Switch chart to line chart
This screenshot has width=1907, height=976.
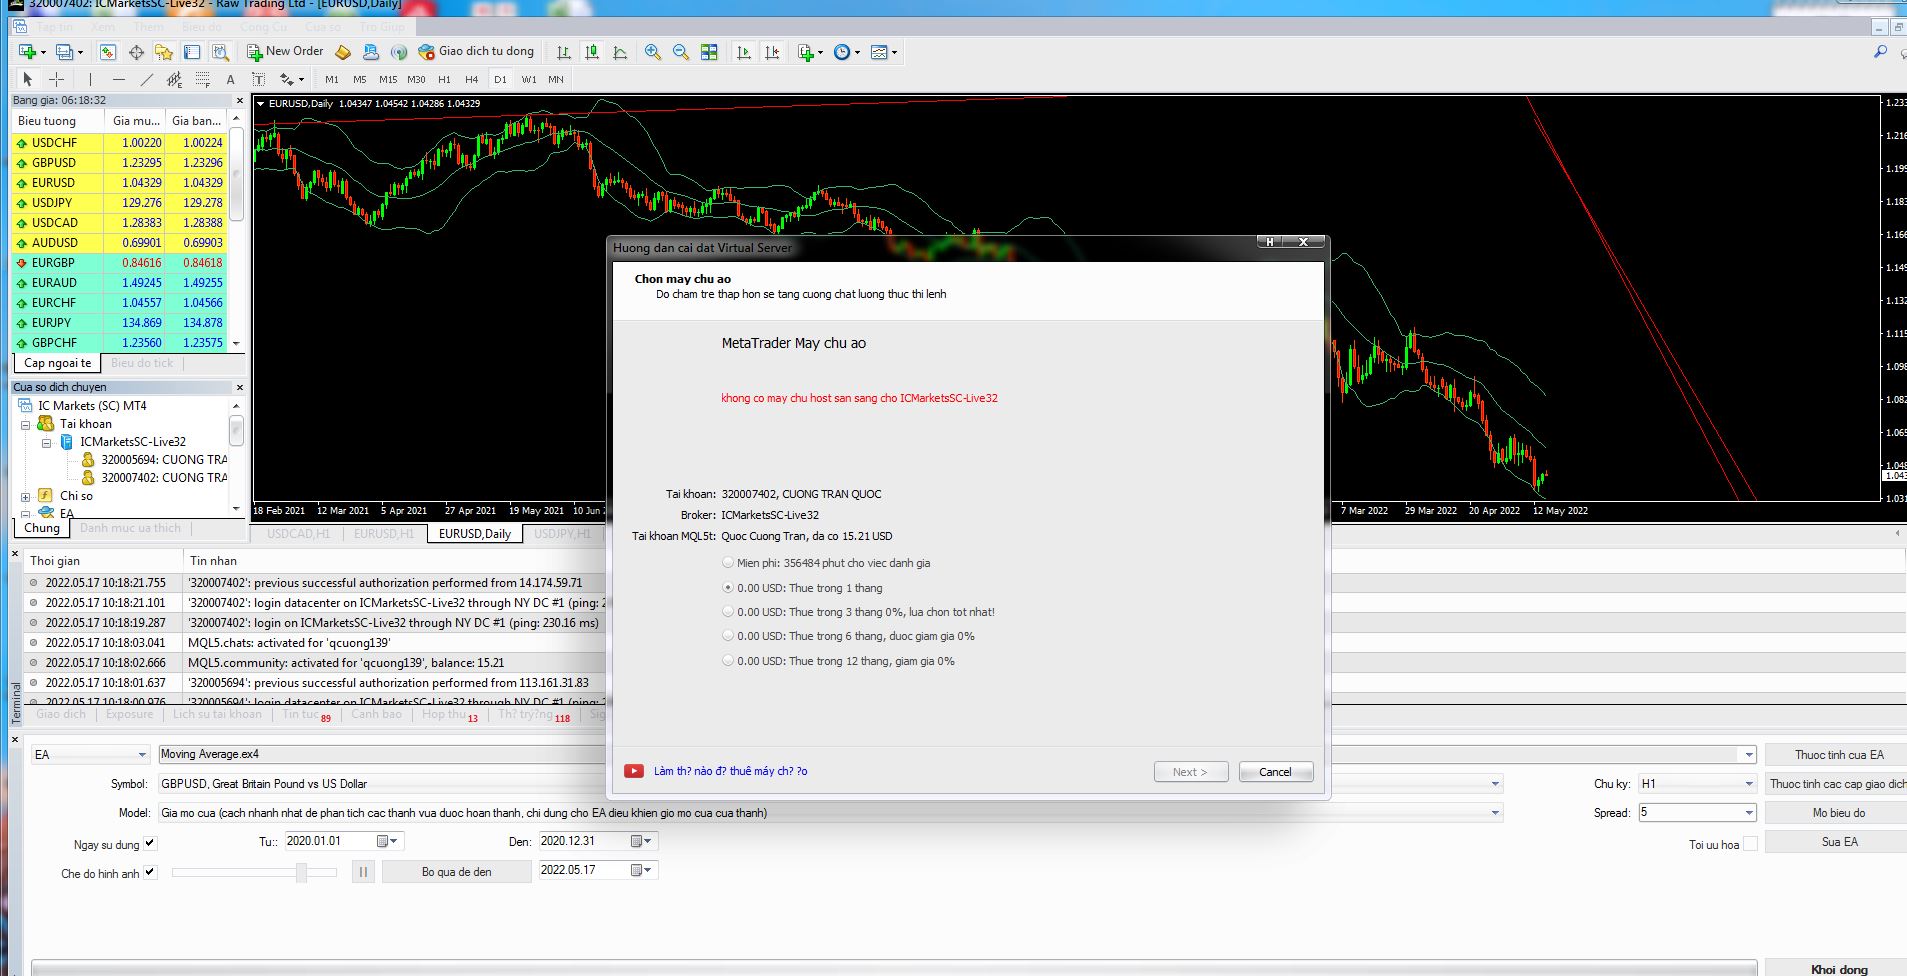tap(620, 52)
